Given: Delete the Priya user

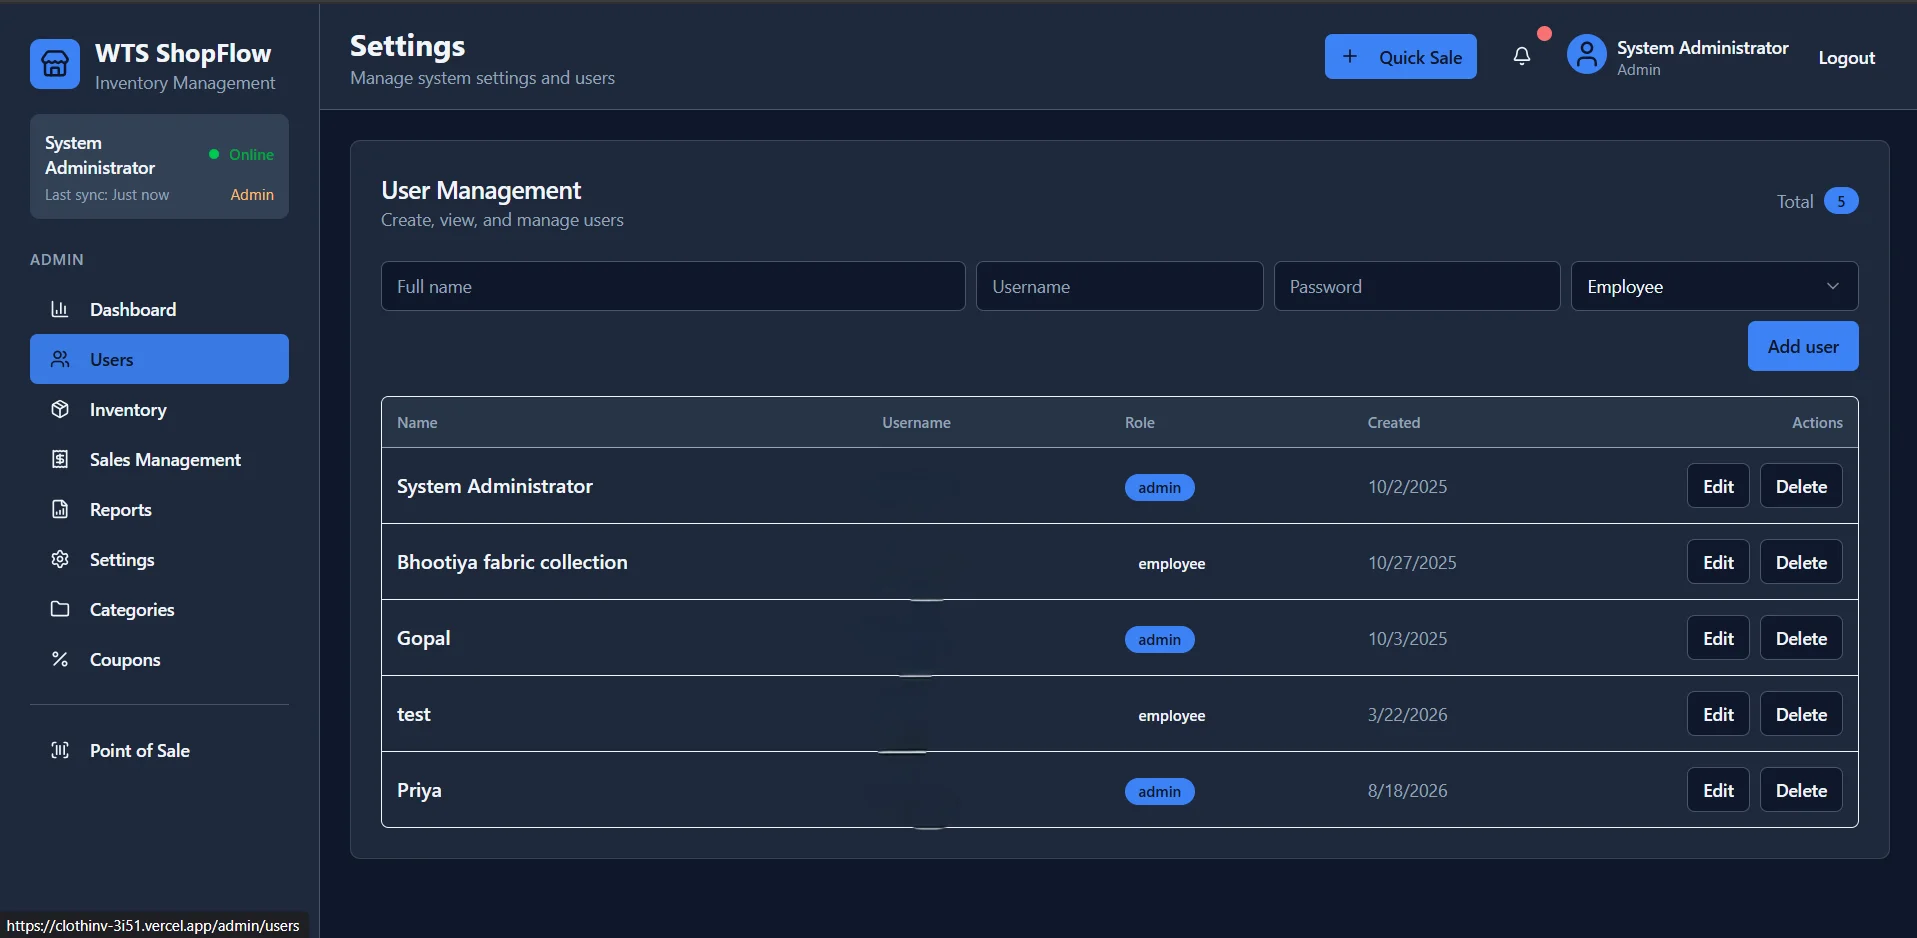Looking at the screenshot, I should [x=1801, y=790].
